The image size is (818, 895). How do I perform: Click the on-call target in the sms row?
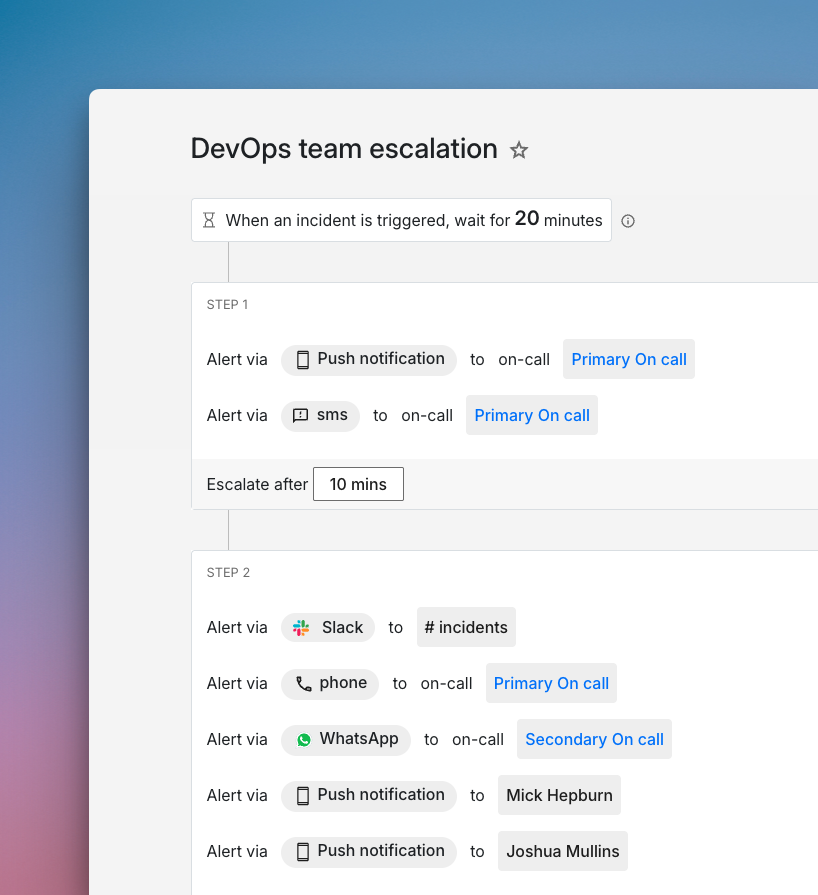click(427, 416)
